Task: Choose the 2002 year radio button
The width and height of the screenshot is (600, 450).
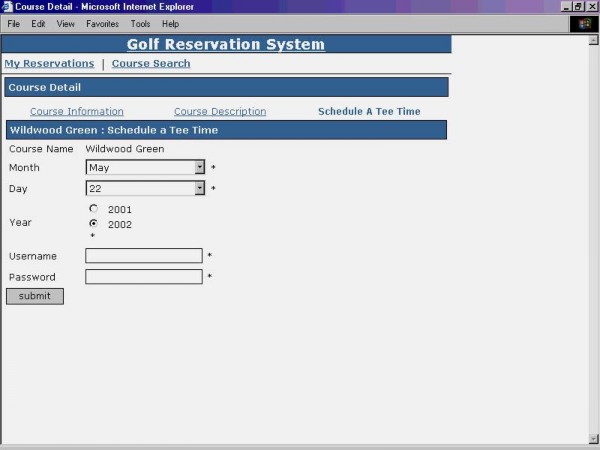Action: pos(93,224)
